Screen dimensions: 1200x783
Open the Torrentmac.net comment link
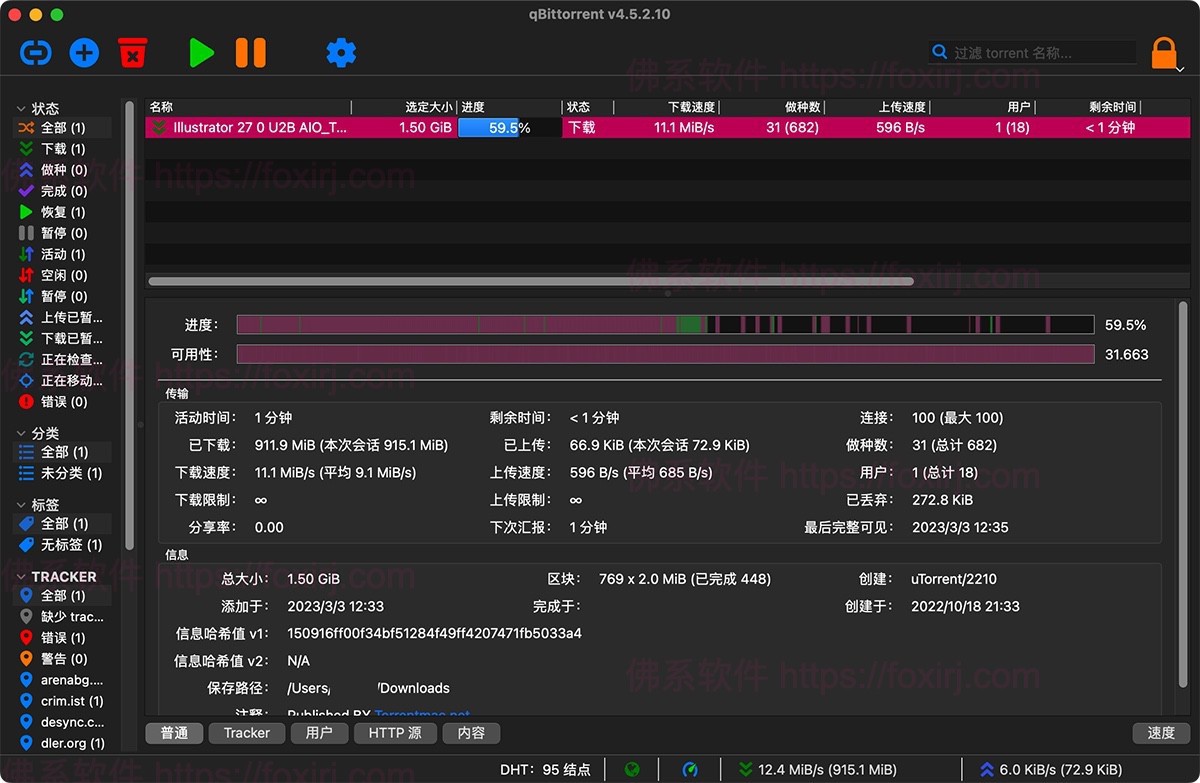421,715
